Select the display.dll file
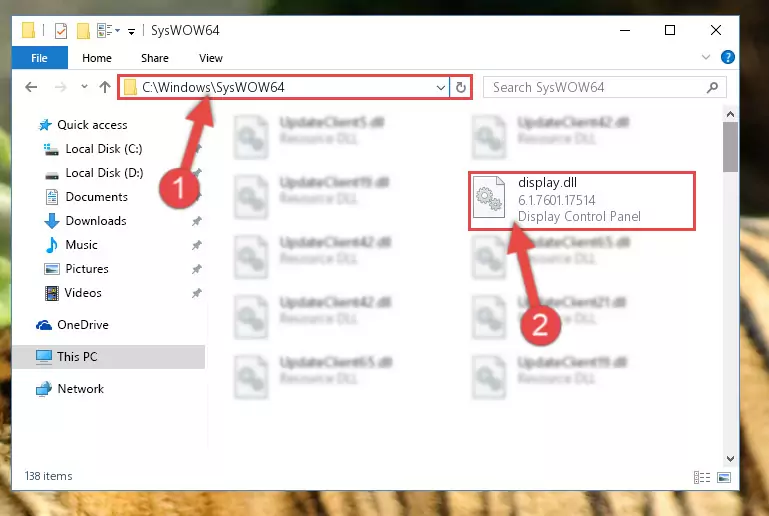769x516 pixels. pos(582,200)
